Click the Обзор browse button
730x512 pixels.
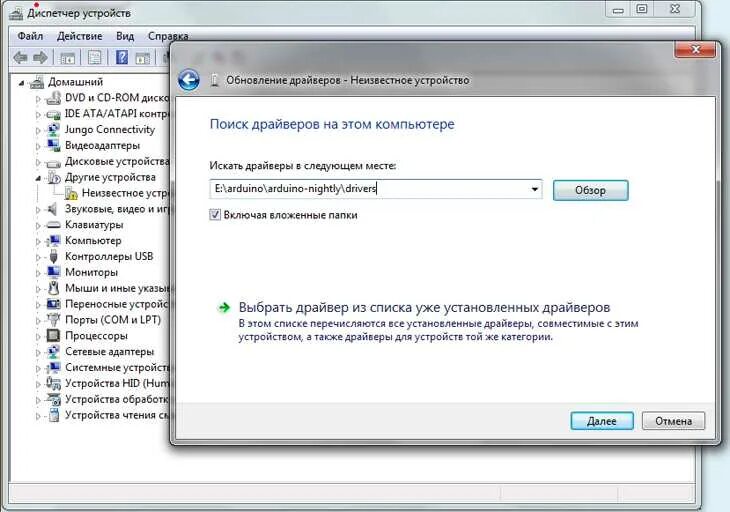point(590,190)
